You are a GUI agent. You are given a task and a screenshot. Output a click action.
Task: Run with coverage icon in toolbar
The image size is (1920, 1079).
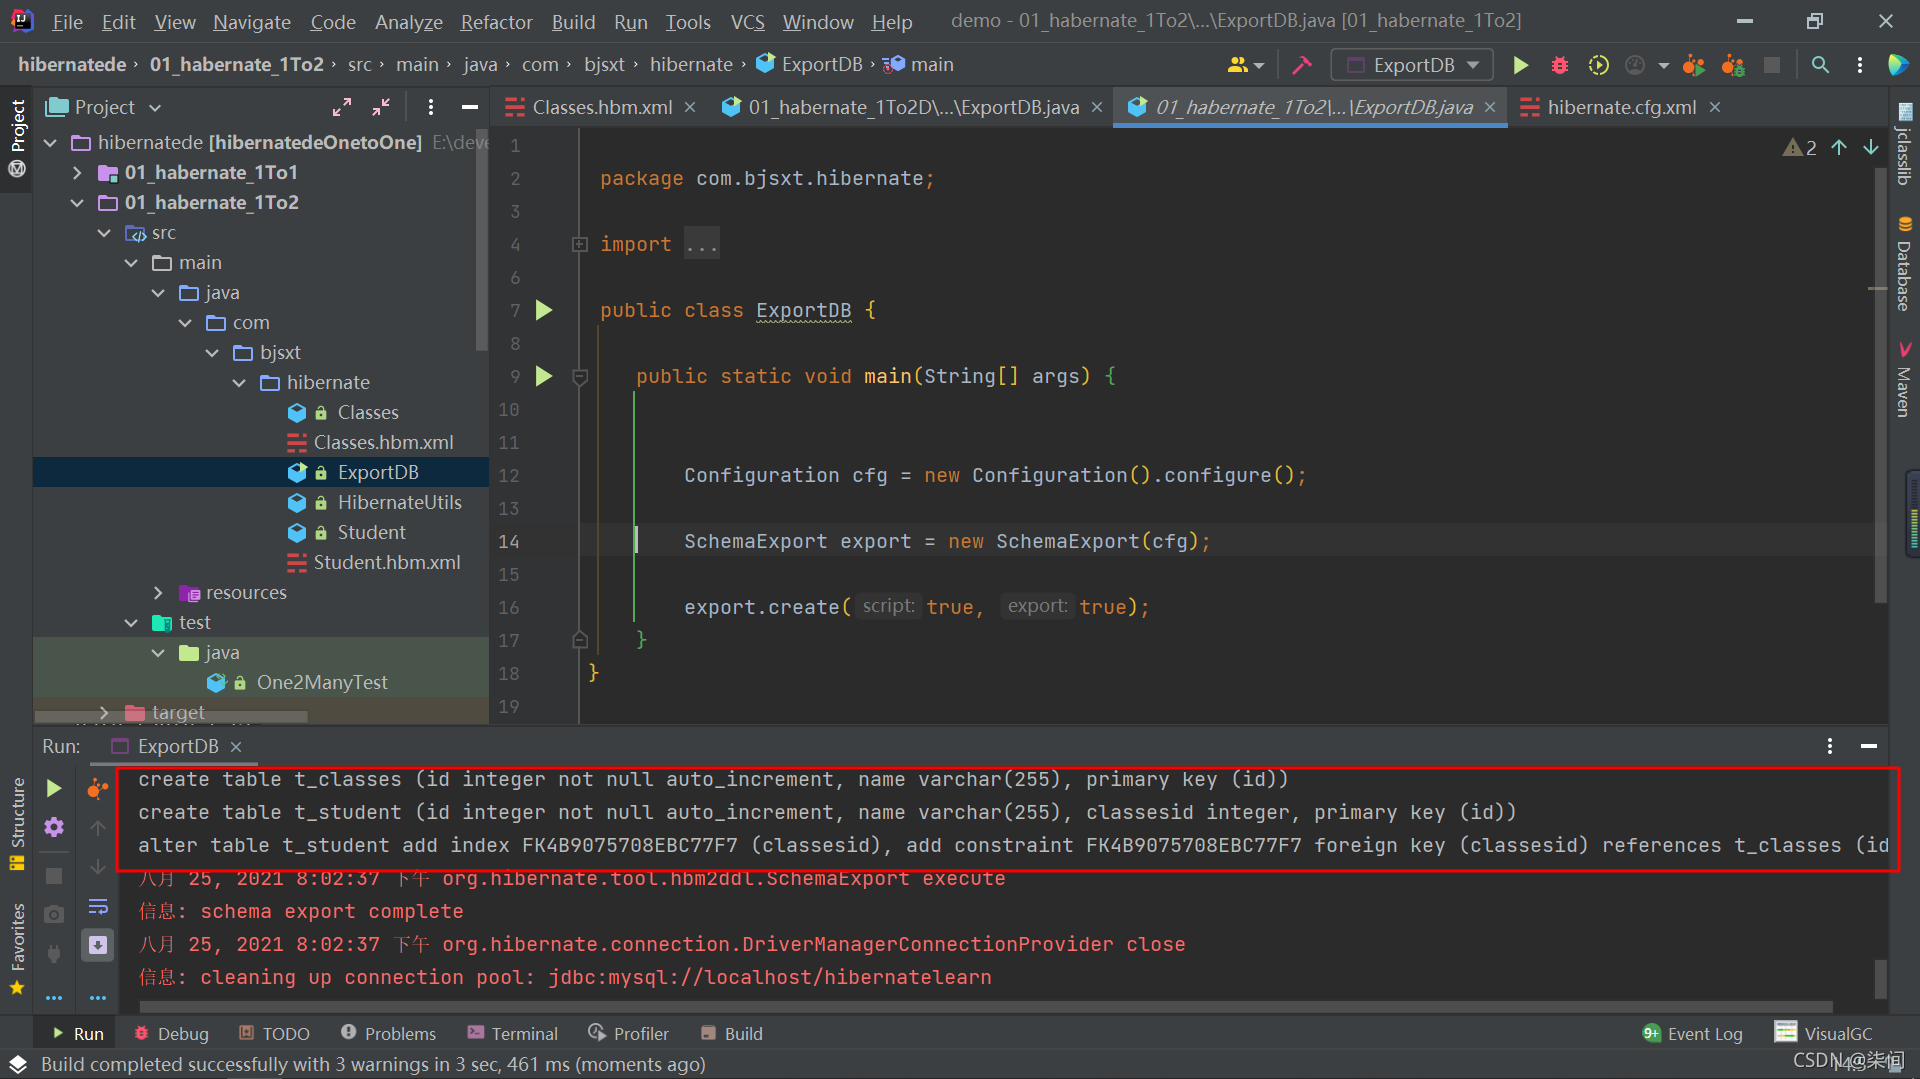point(1598,65)
